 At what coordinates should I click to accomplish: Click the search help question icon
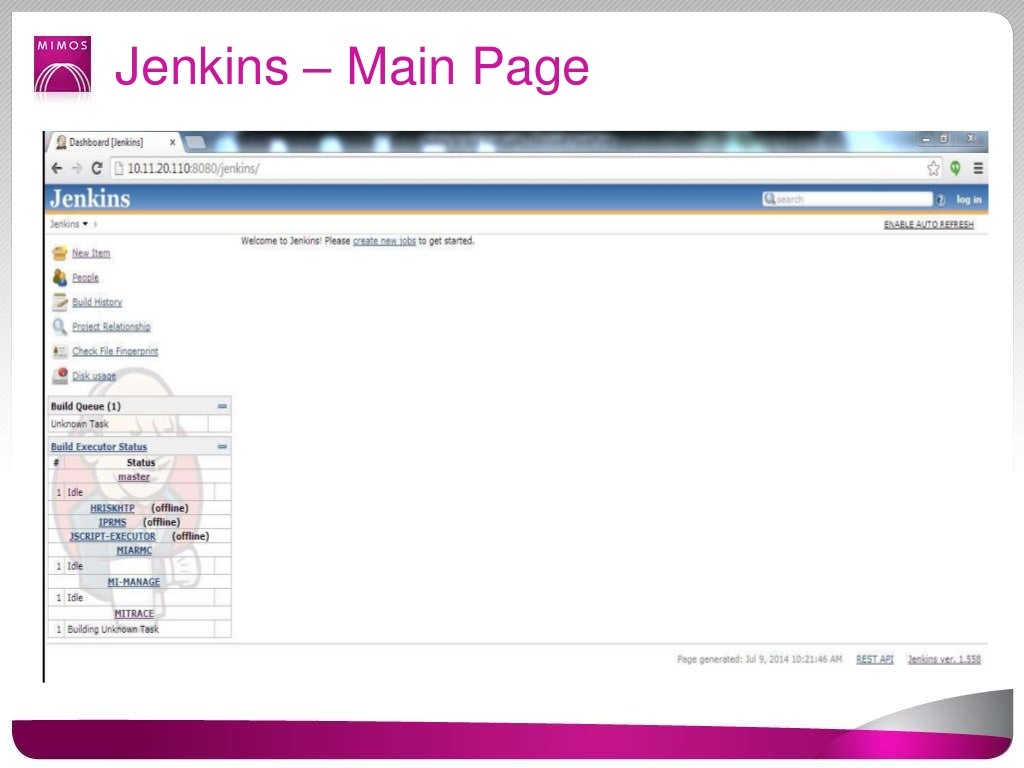[x=940, y=200]
